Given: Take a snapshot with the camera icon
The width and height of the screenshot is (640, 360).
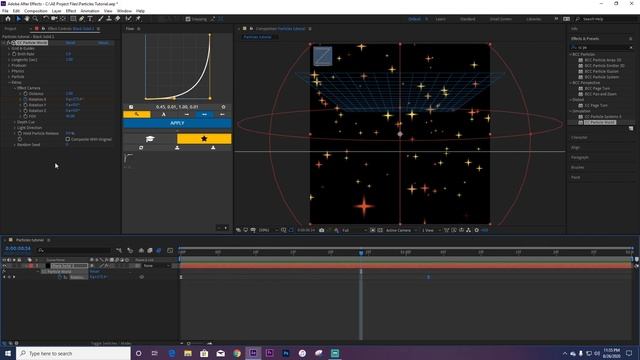Looking at the screenshot, I should pos(322,230).
